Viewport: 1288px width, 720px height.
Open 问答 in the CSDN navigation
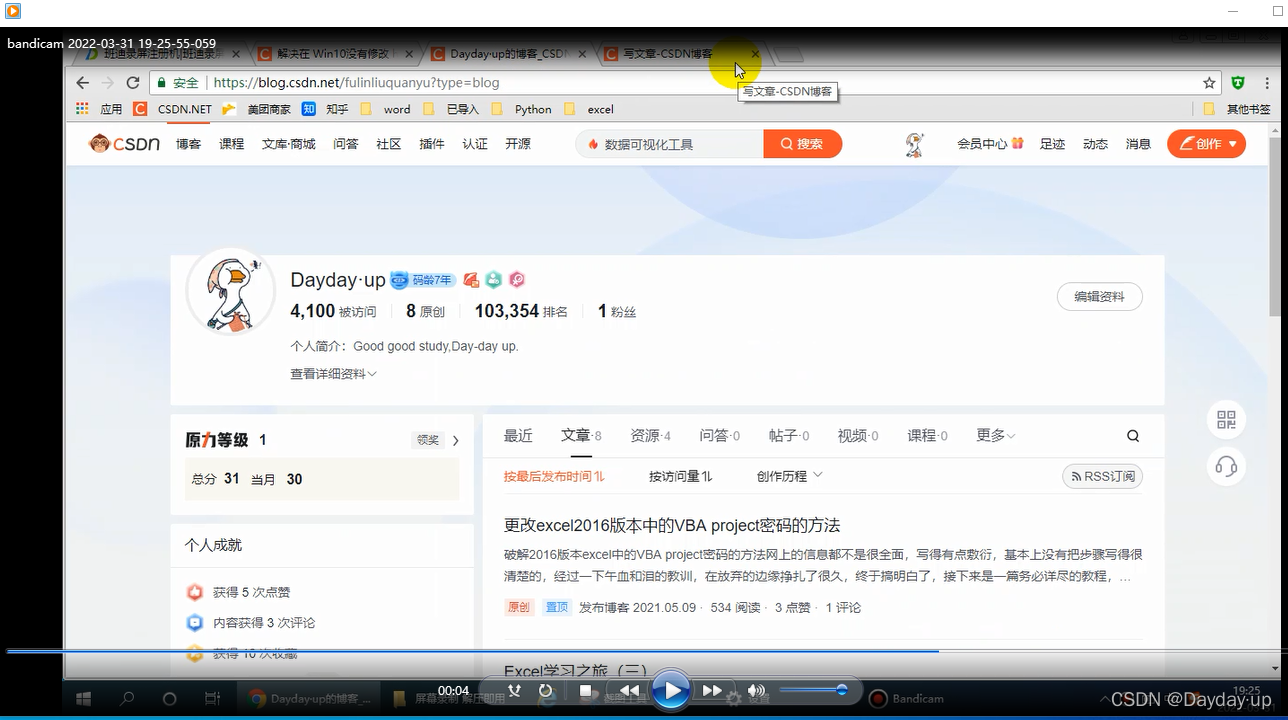(346, 144)
